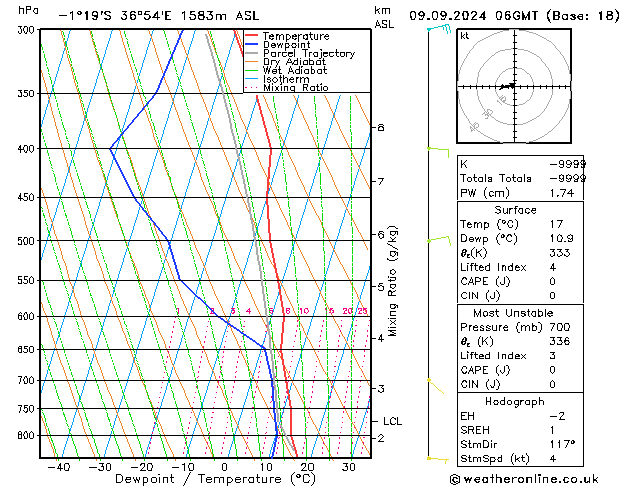The width and height of the screenshot is (629, 486).
Task: Click the Hodograph section heading
Action: tap(515, 402)
